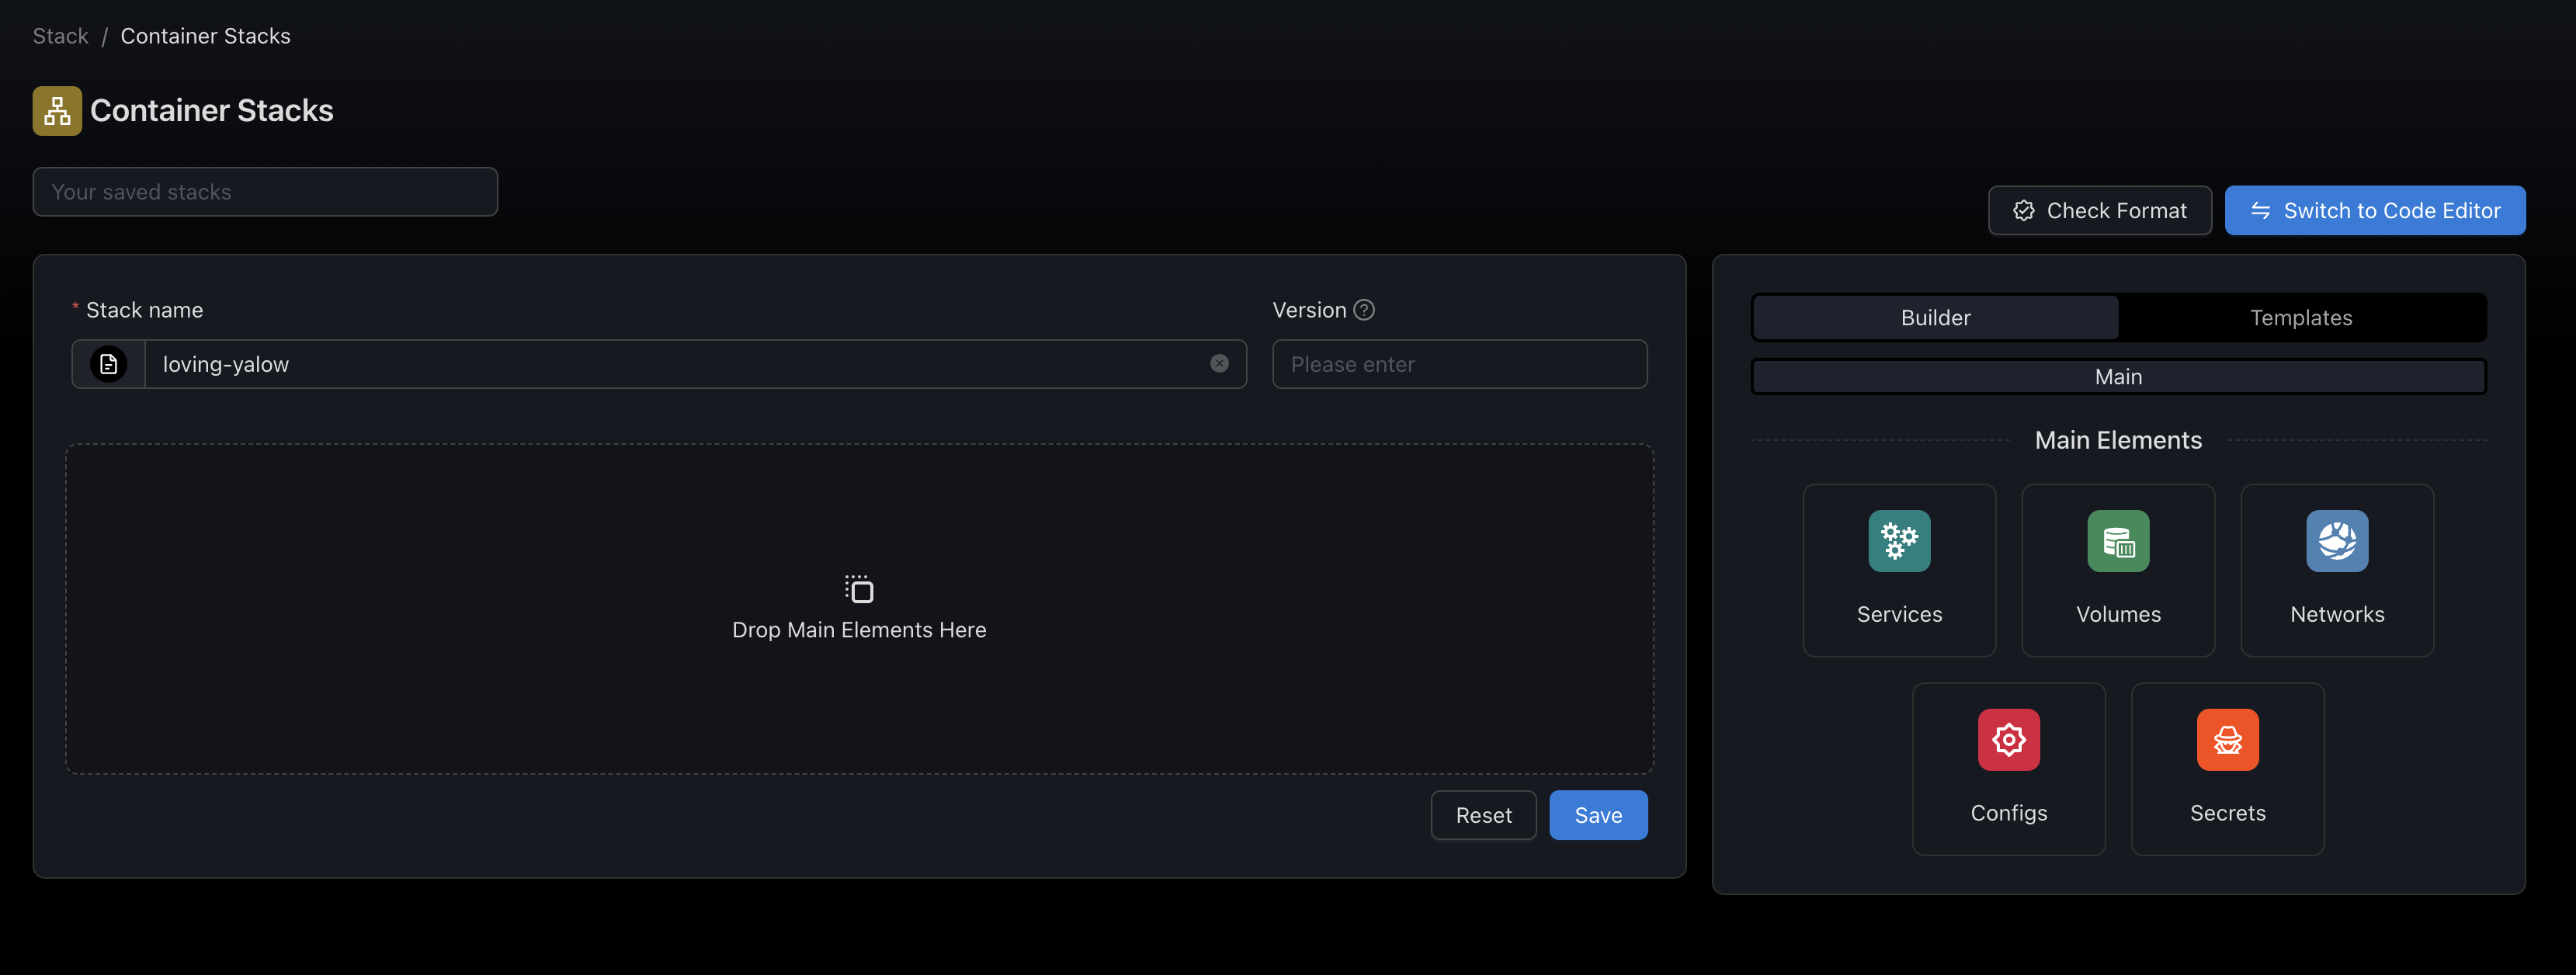Focus the Version input field

tap(1458, 364)
